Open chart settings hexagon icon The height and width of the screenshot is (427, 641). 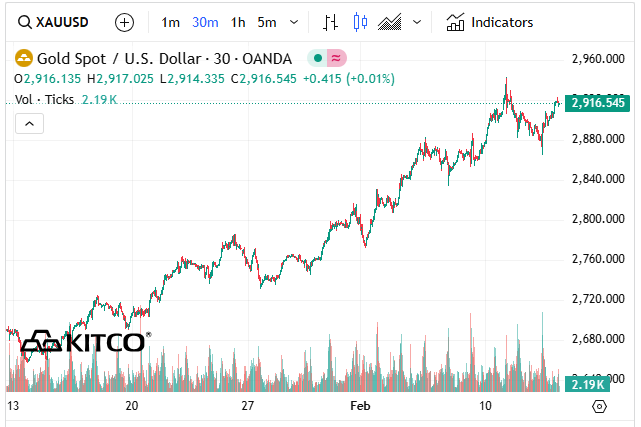(599, 406)
